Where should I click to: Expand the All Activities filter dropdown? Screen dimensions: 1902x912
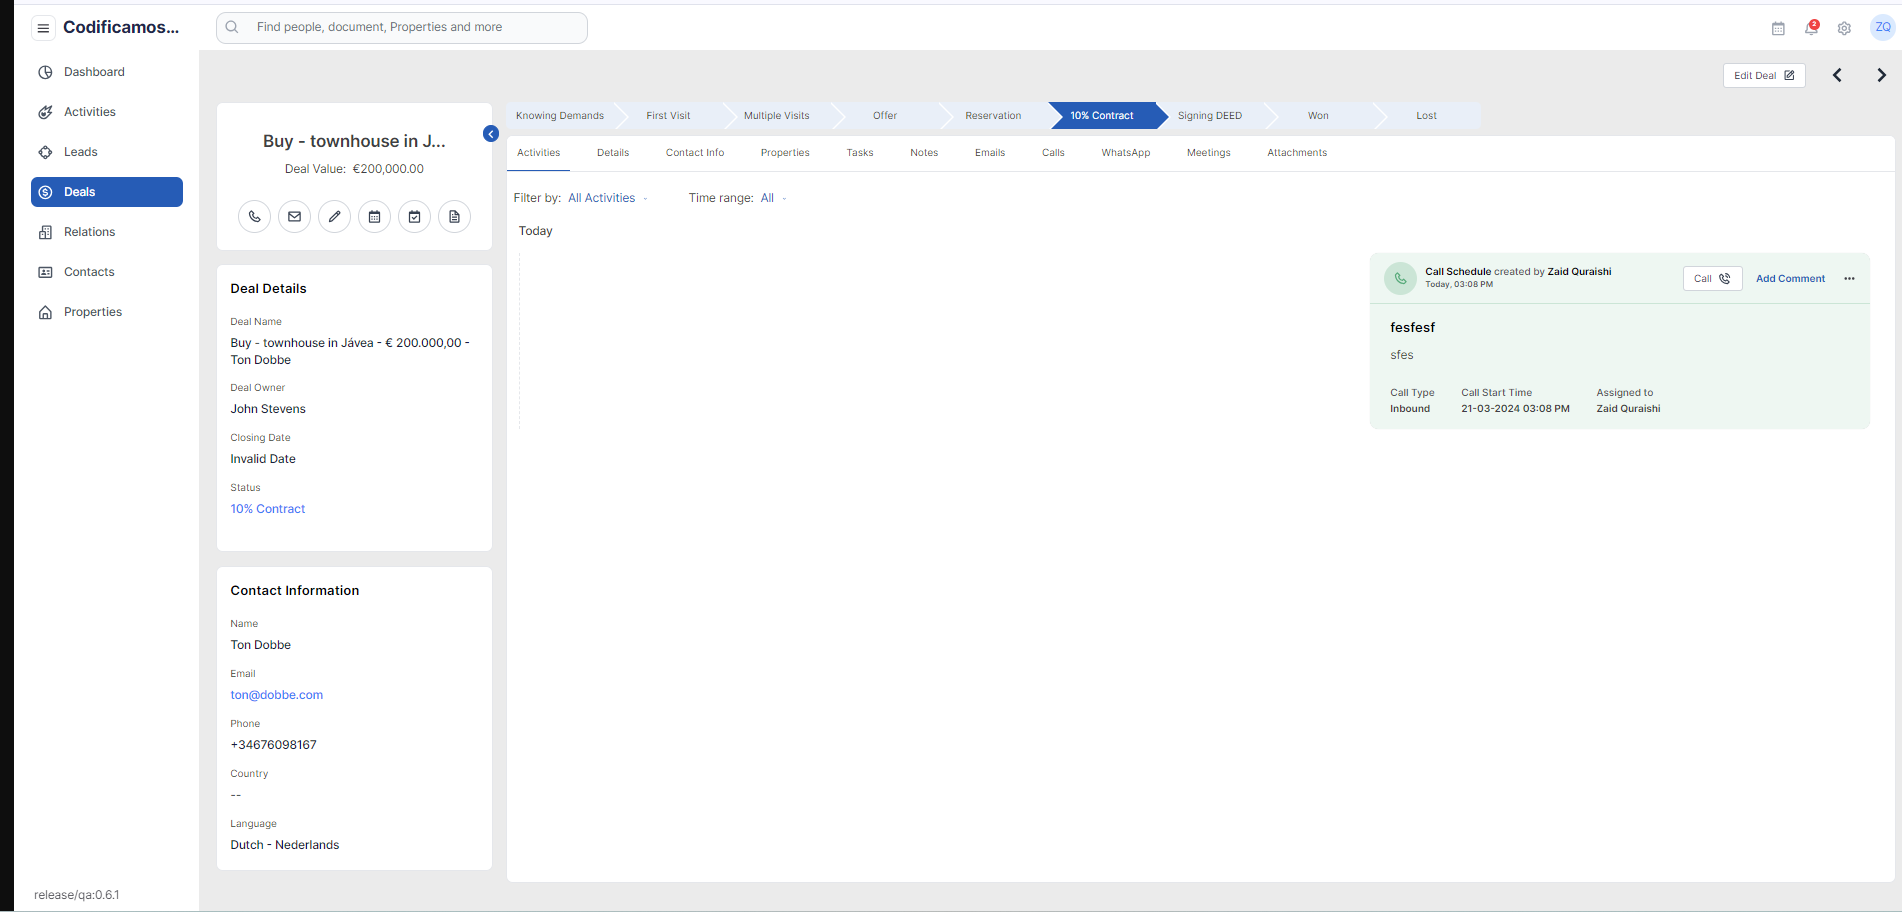pos(607,198)
